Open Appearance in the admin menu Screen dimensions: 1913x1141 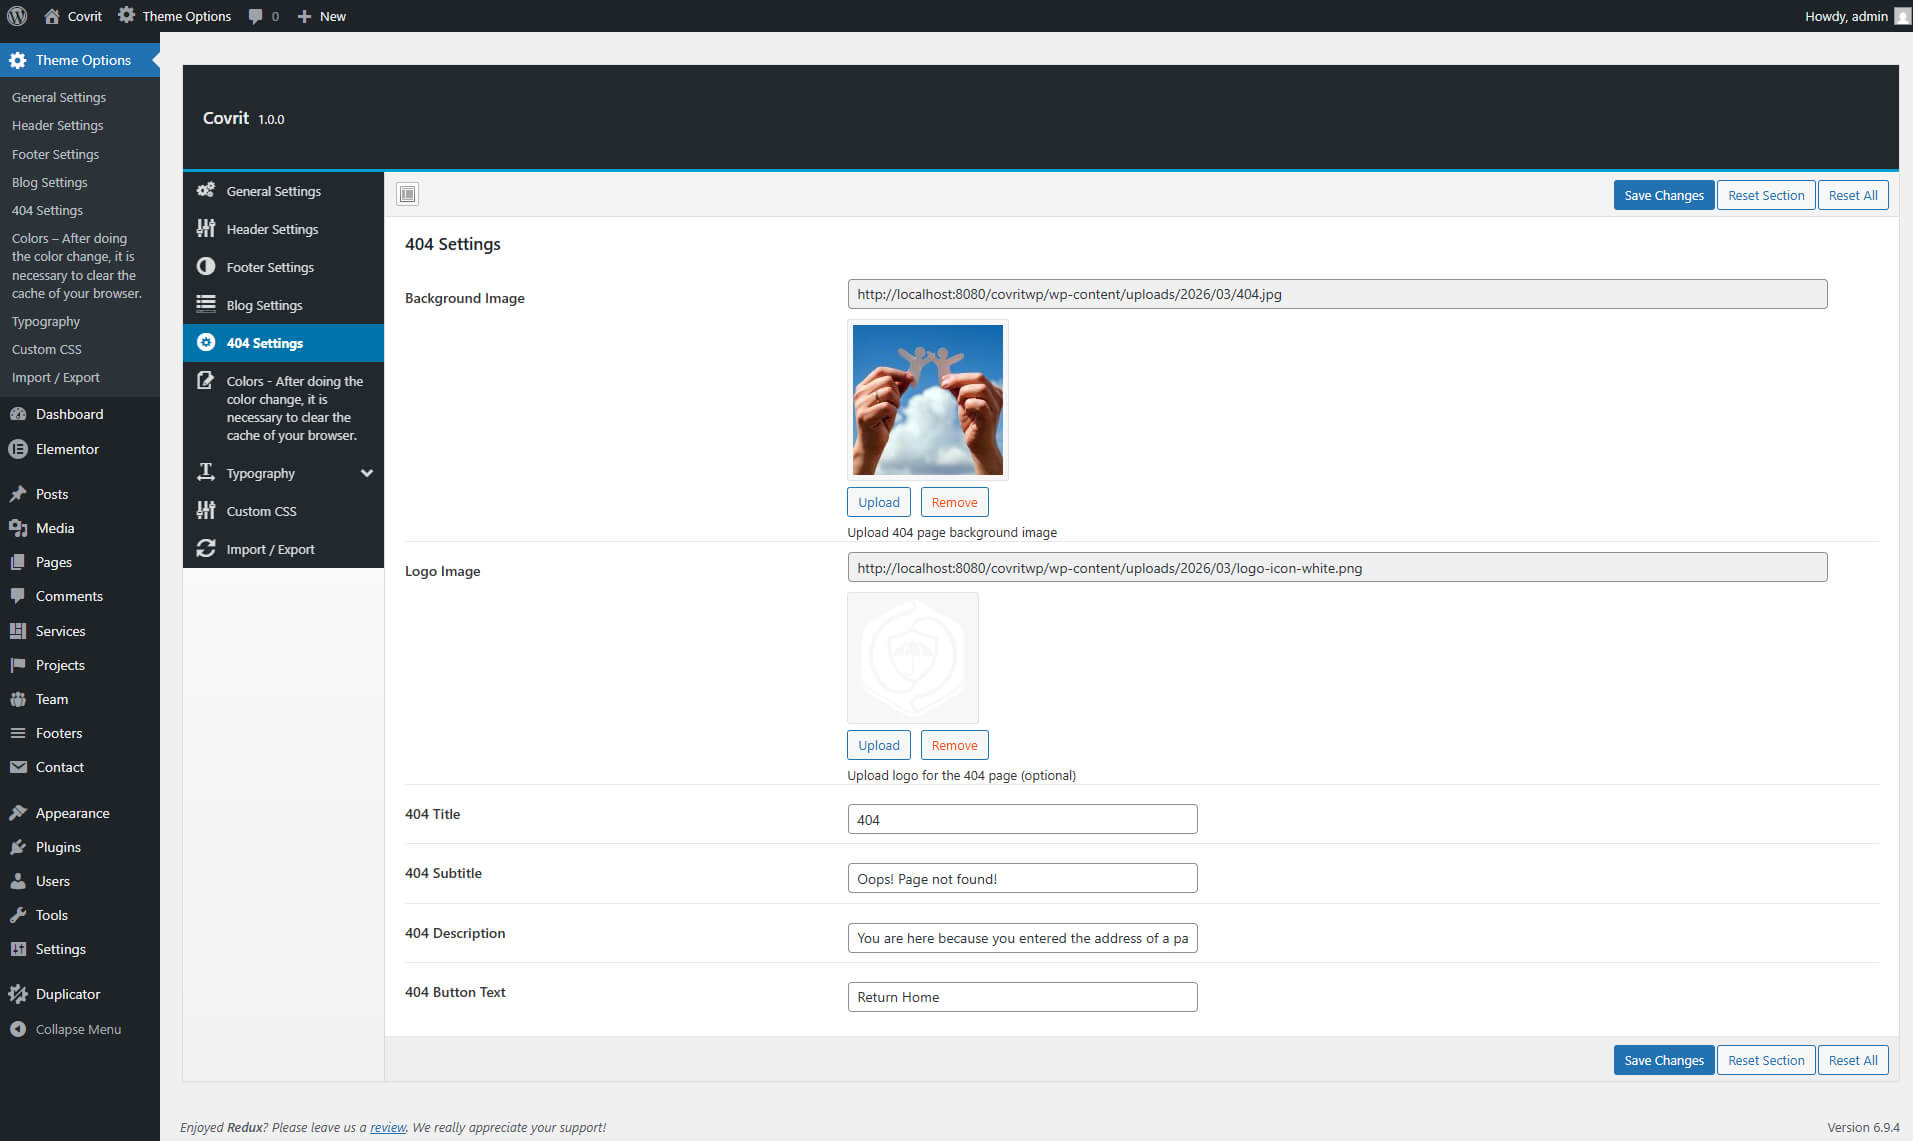(x=72, y=813)
